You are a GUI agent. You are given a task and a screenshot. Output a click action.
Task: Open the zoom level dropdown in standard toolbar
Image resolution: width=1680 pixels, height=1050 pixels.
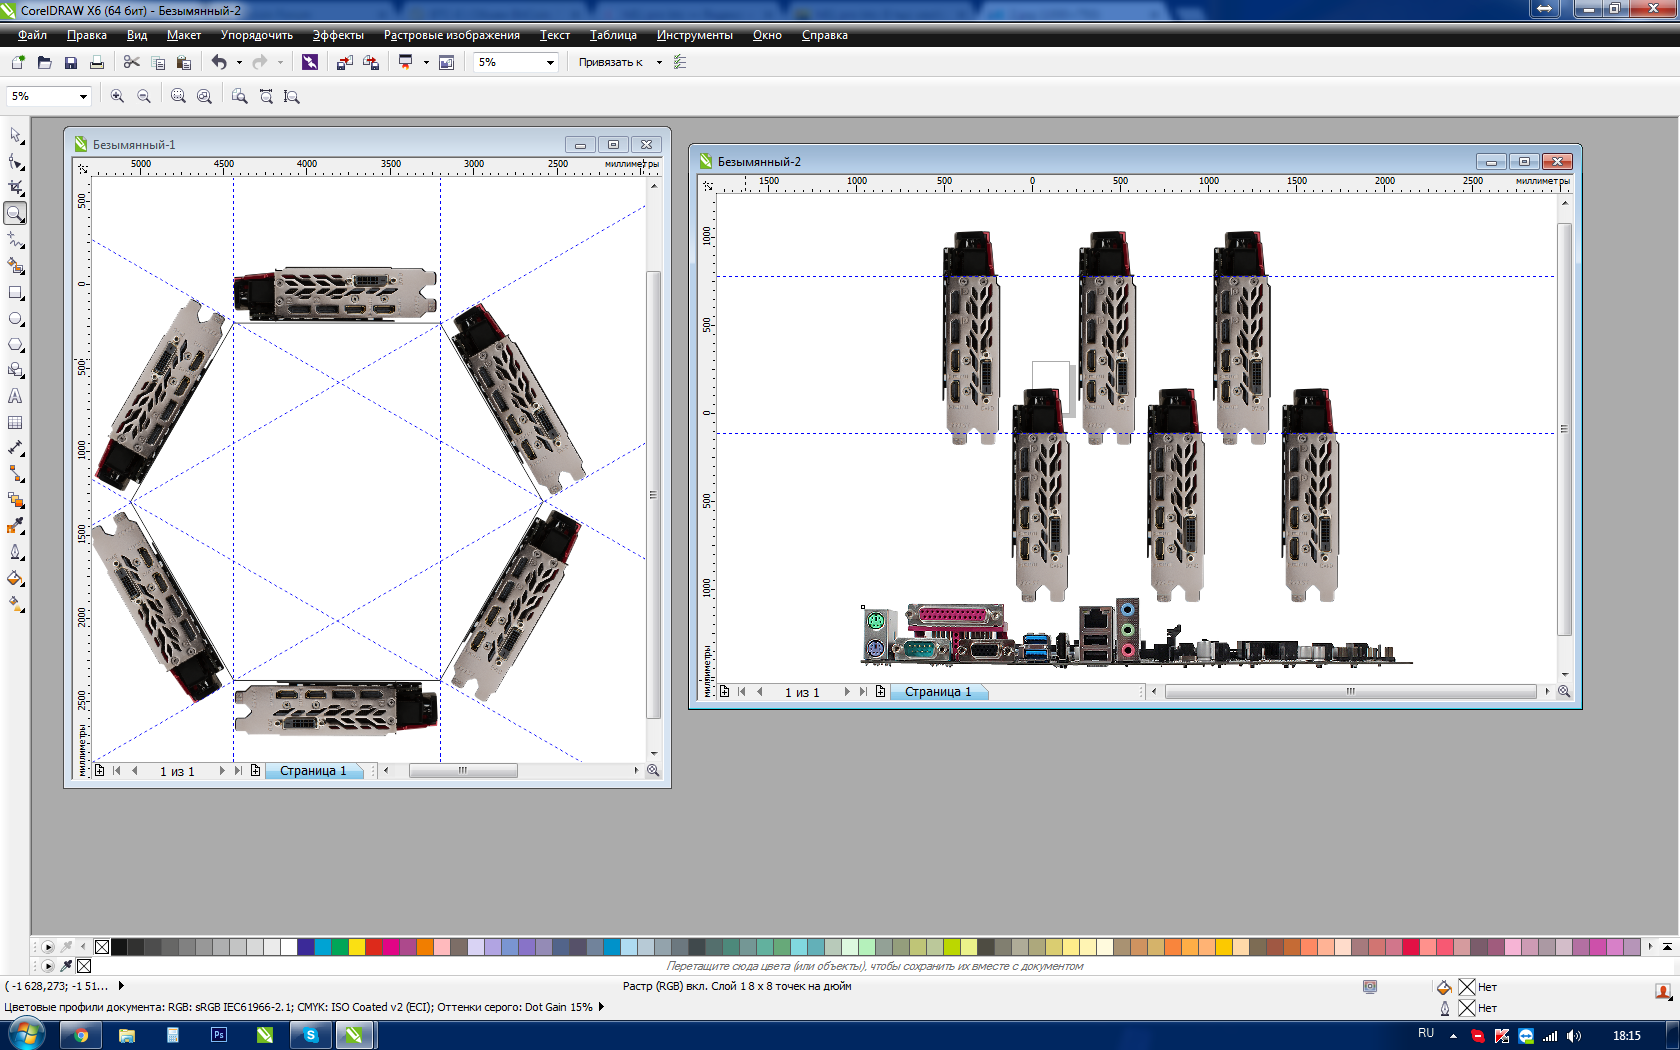point(550,62)
